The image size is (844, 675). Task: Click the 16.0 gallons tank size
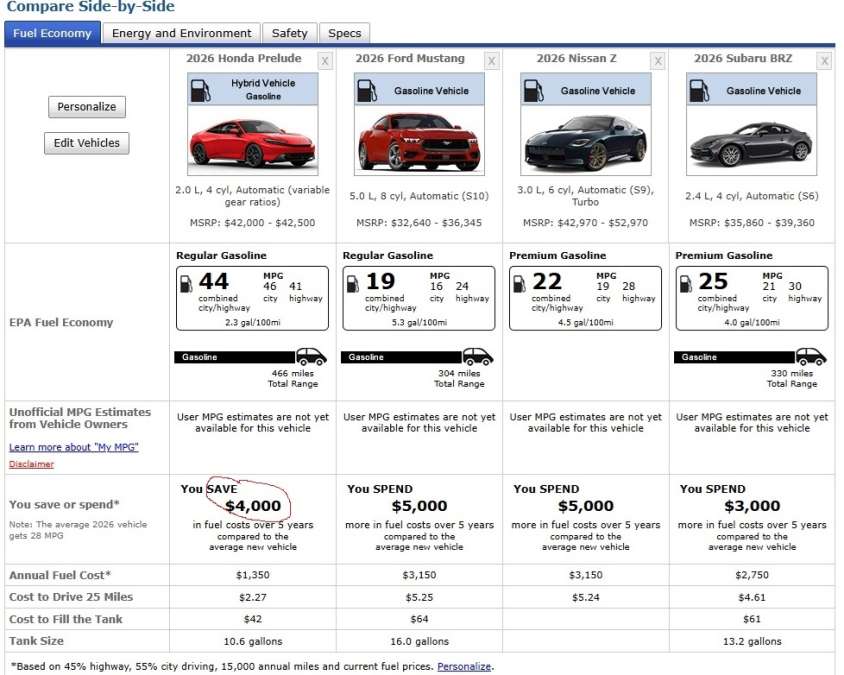pyautogui.click(x=419, y=641)
